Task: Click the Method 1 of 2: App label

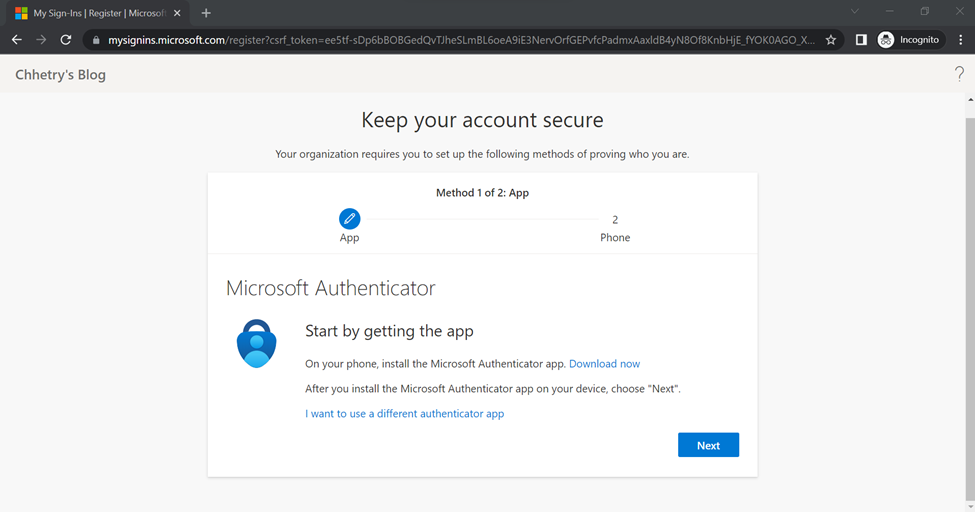Action: point(483,193)
